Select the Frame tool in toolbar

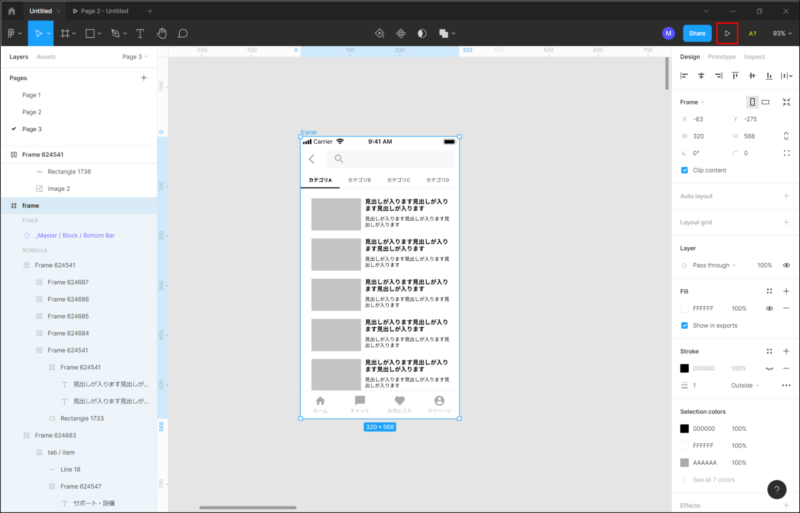pyautogui.click(x=66, y=33)
